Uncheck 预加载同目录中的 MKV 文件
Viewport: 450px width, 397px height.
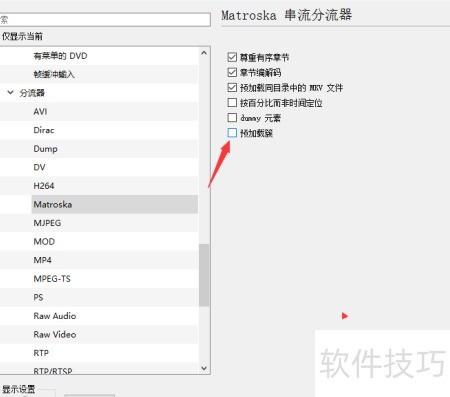point(232,88)
